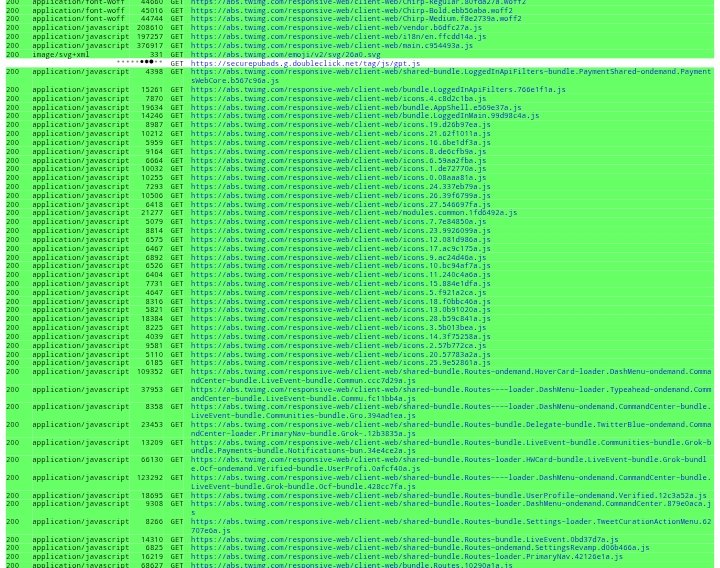Select the 376917 size cell
The height and width of the screenshot is (568, 720).
tap(150, 45)
